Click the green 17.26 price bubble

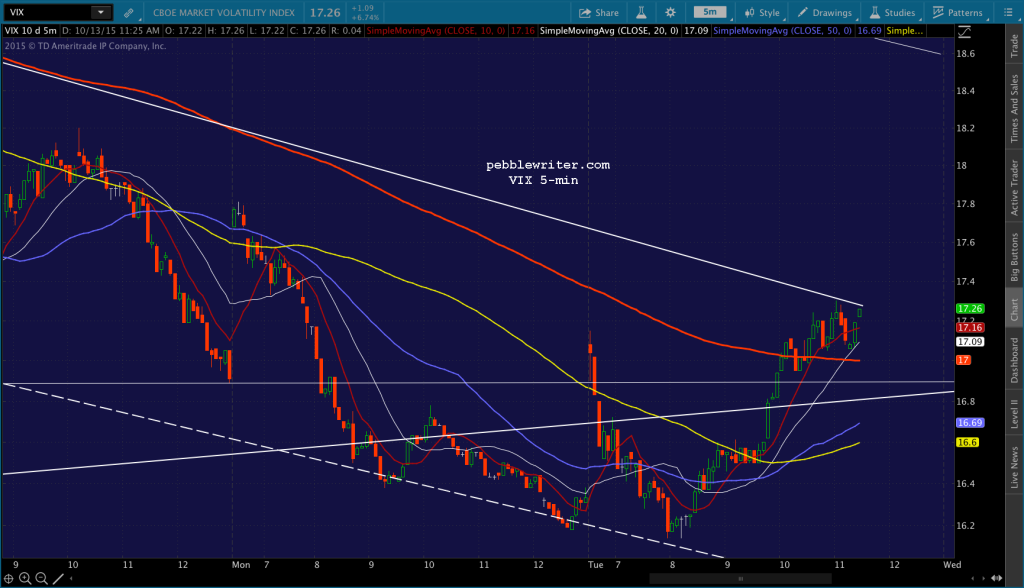pyautogui.click(x=970, y=308)
